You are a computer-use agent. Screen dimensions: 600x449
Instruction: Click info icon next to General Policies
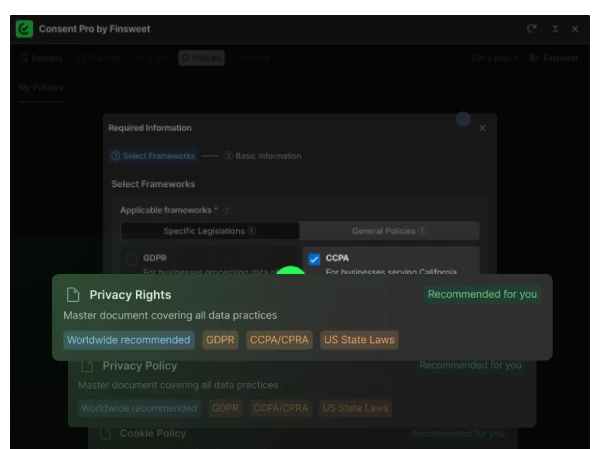422,231
